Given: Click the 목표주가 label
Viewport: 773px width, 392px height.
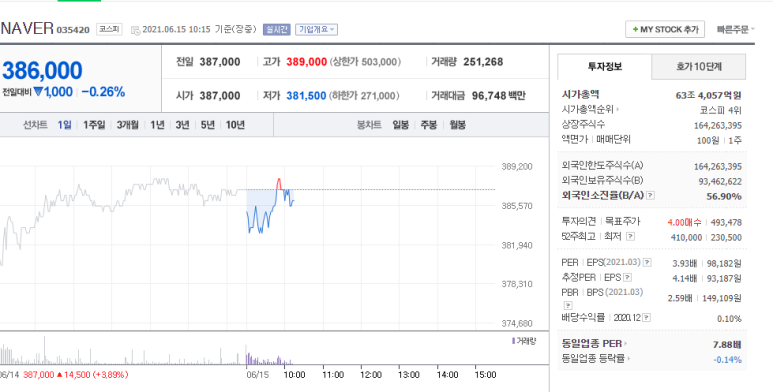Looking at the screenshot, I should [x=622, y=221].
